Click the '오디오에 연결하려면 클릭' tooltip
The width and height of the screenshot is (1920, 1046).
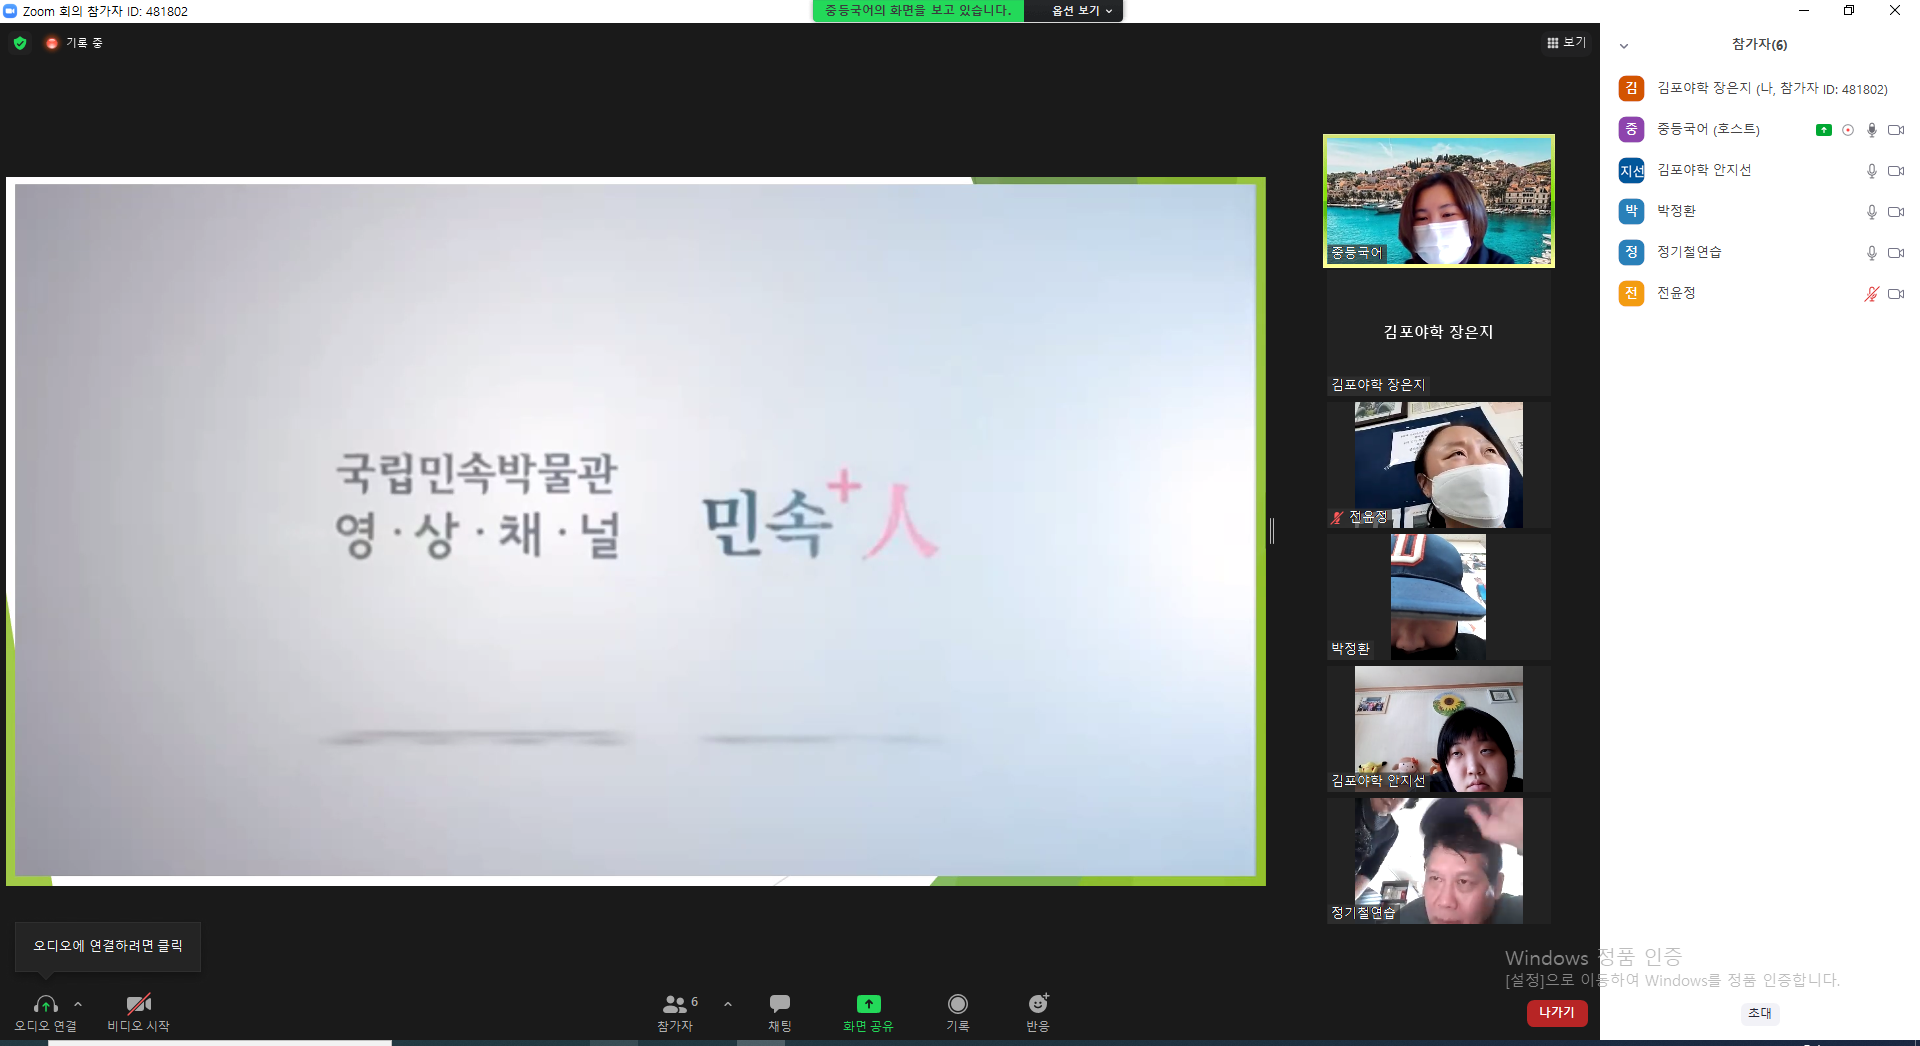tap(108, 946)
